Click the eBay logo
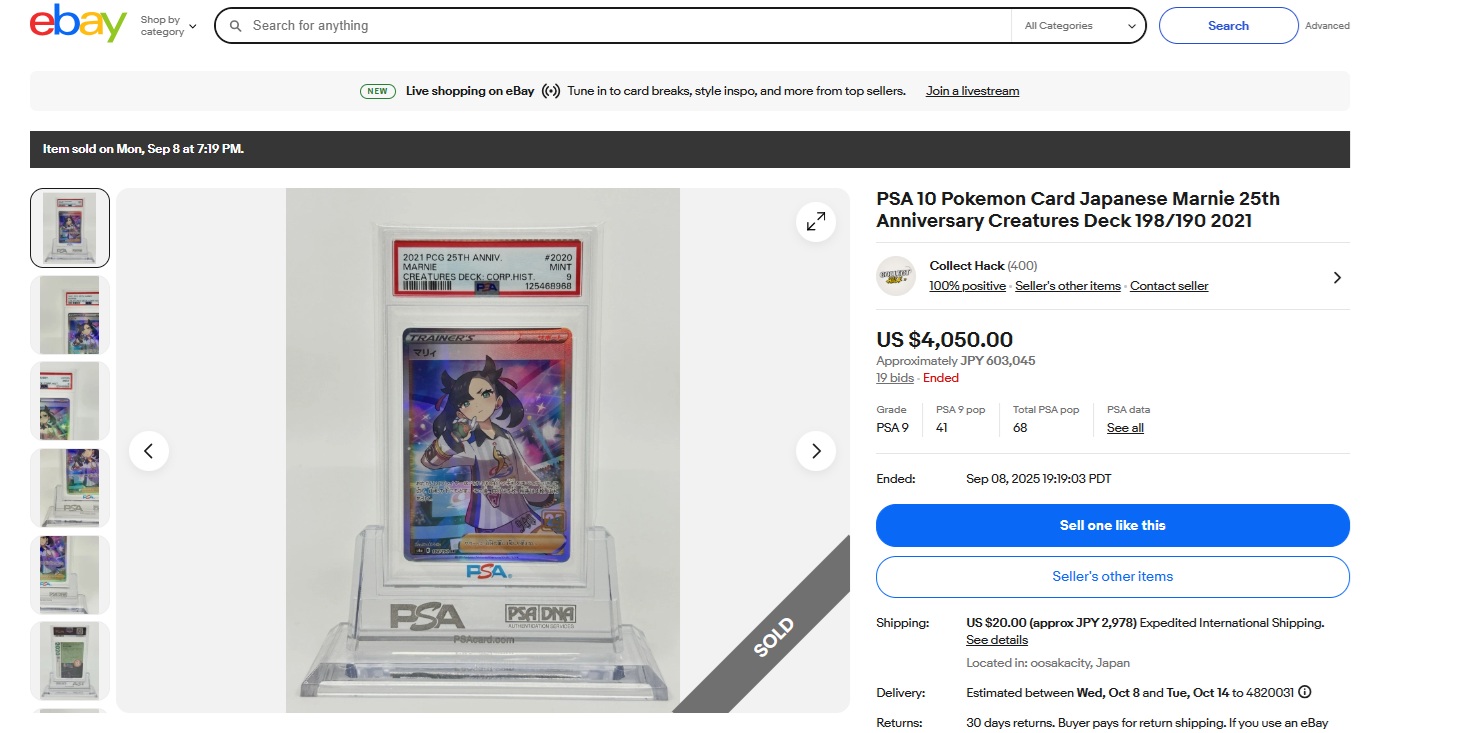Image resolution: width=1459 pixels, height=733 pixels. (x=78, y=24)
